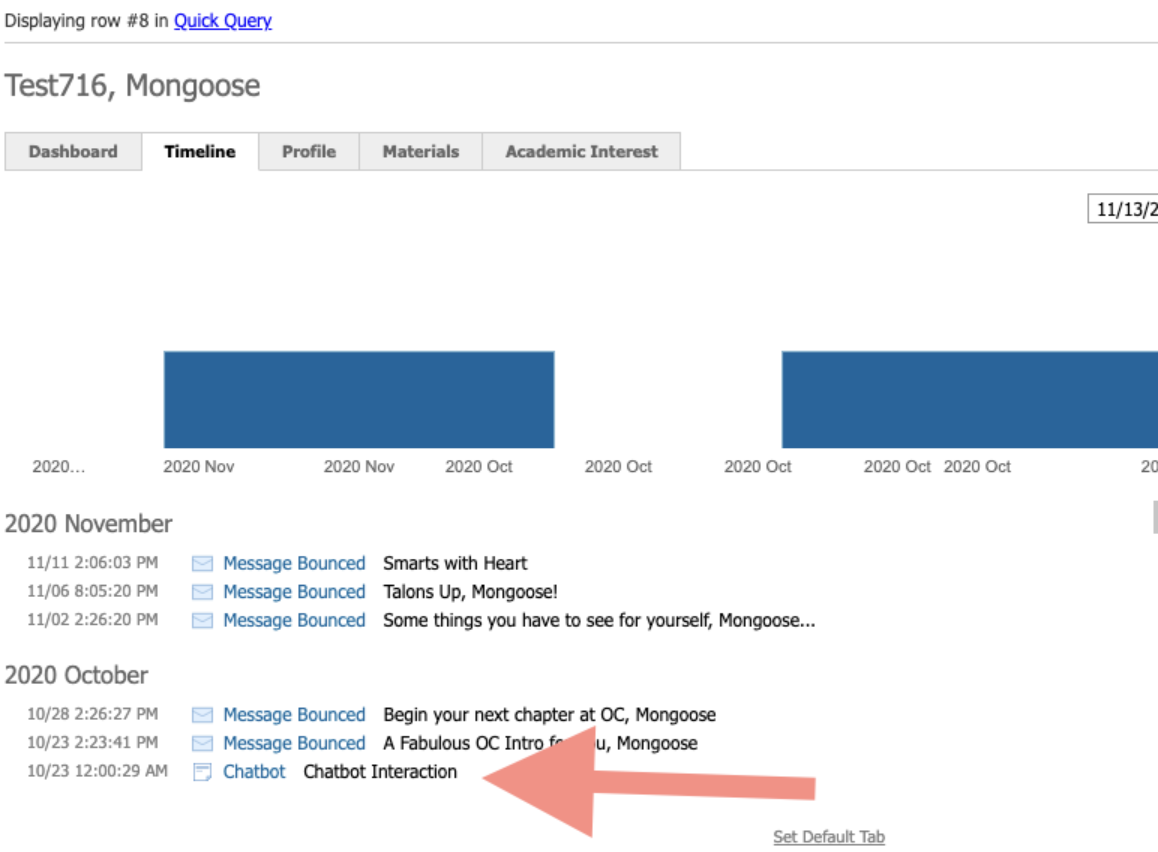Open the Quick Query link
This screenshot has height=852, width=1158.
point(222,21)
